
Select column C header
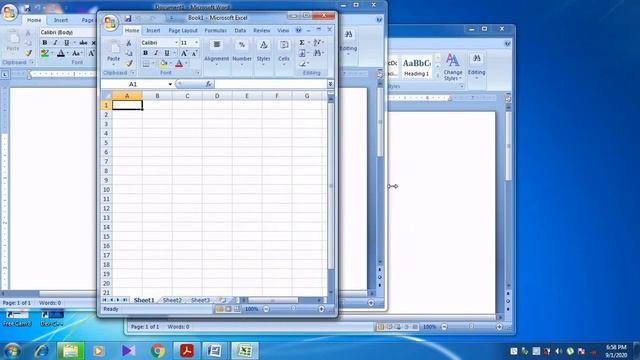coord(187,96)
